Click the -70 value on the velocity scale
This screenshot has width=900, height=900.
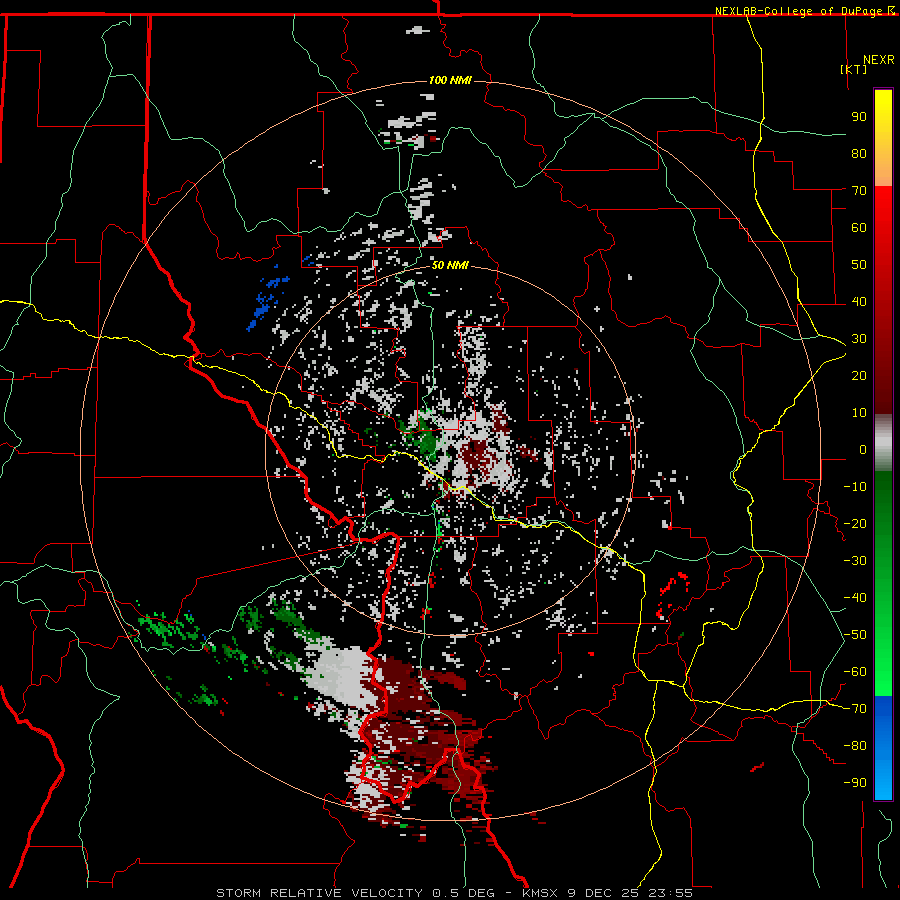[855, 709]
